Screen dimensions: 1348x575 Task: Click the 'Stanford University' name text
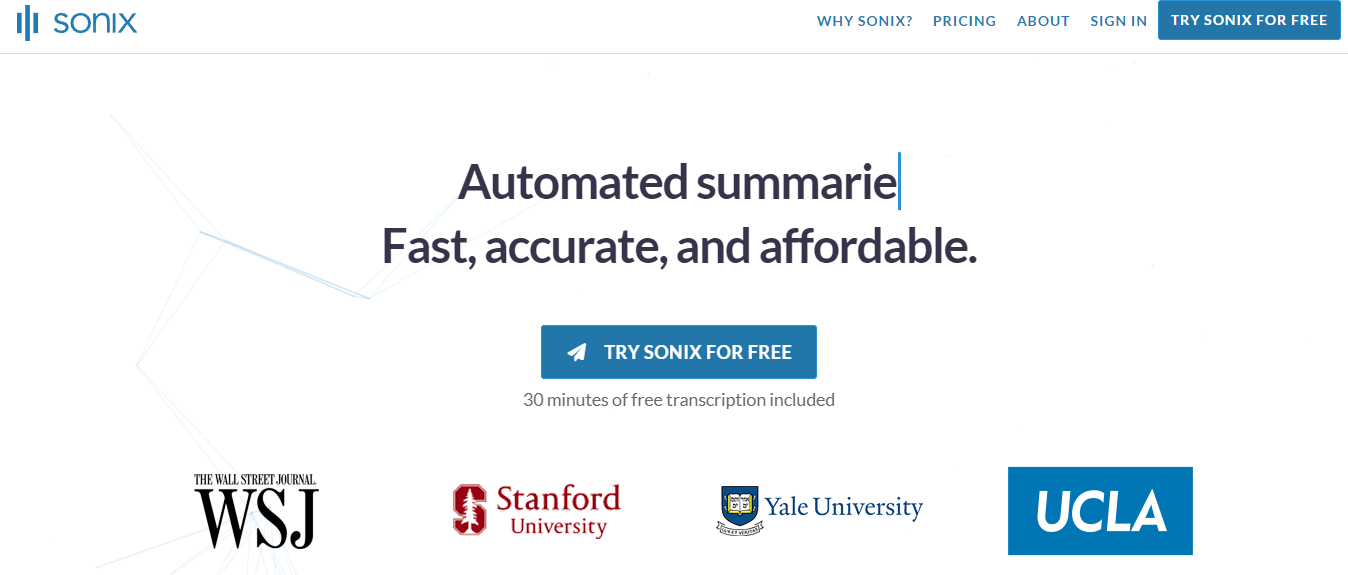[559, 510]
